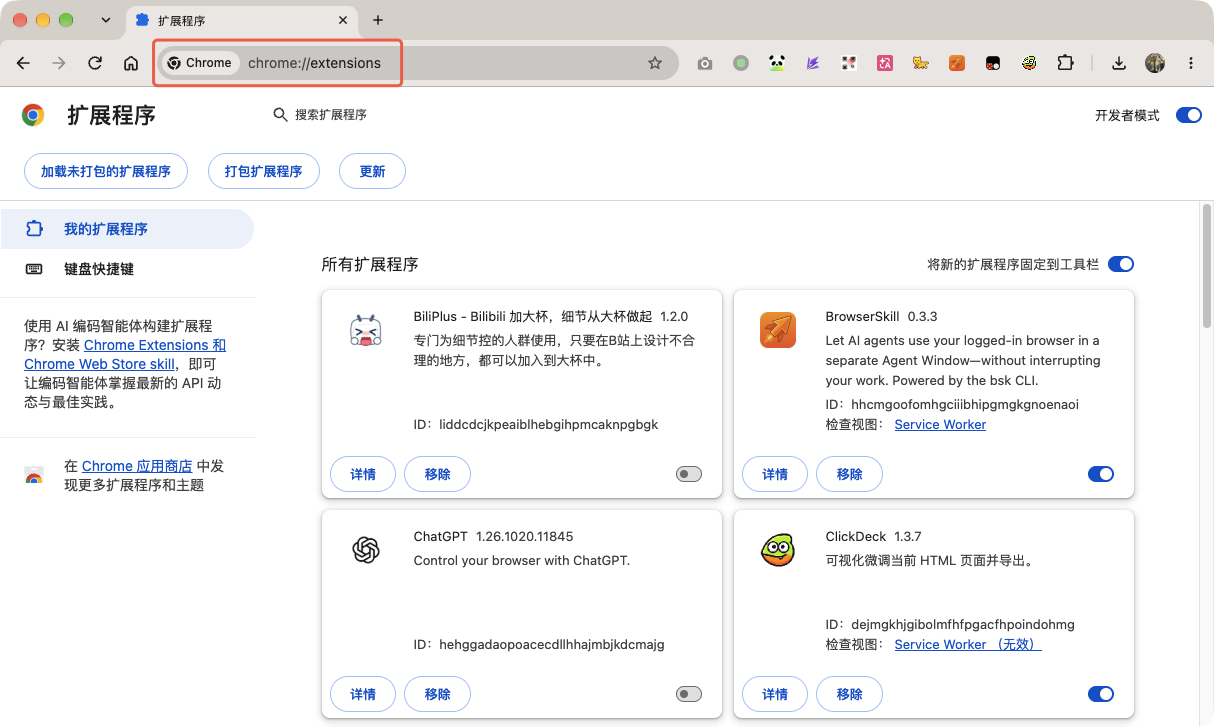Enable the ChatGPT extension toggle
1214x727 pixels.
coord(689,694)
